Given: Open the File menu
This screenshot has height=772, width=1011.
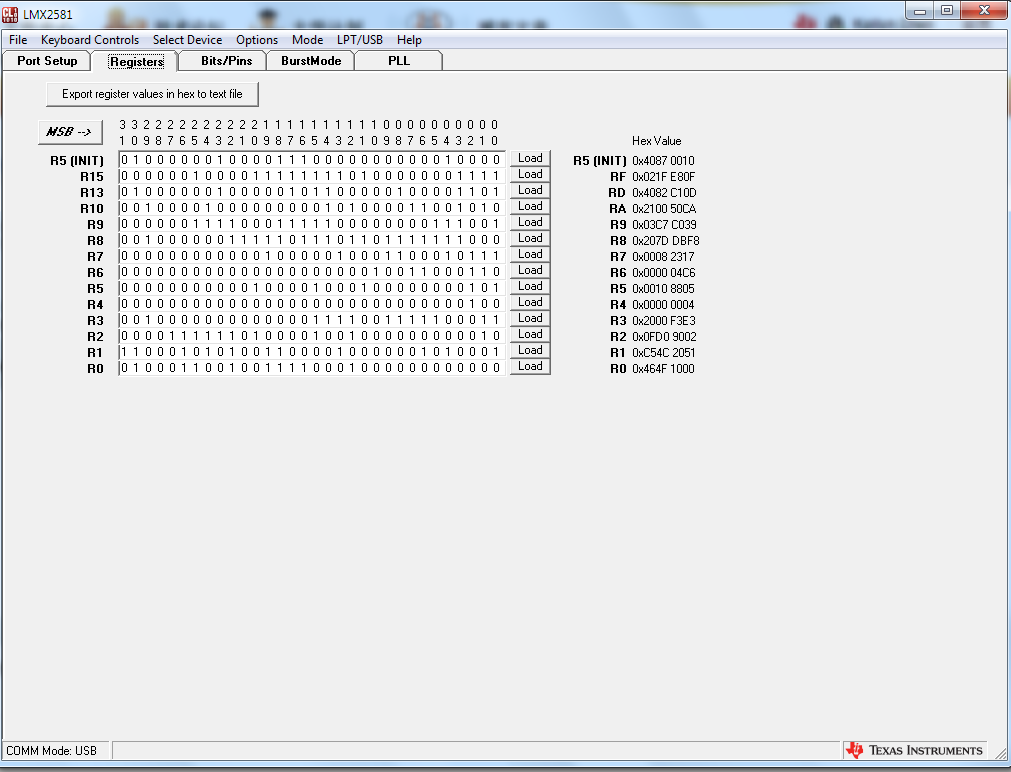Looking at the screenshot, I should (18, 40).
